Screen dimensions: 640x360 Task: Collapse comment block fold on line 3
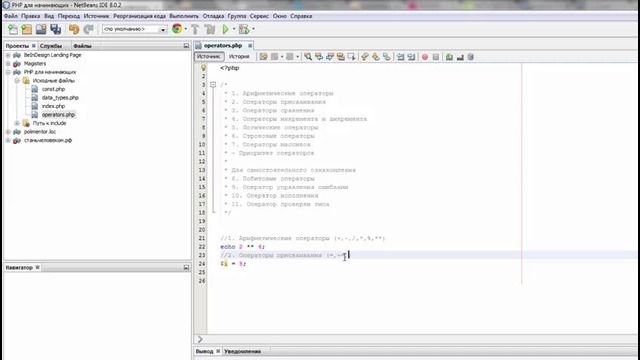(x=213, y=84)
